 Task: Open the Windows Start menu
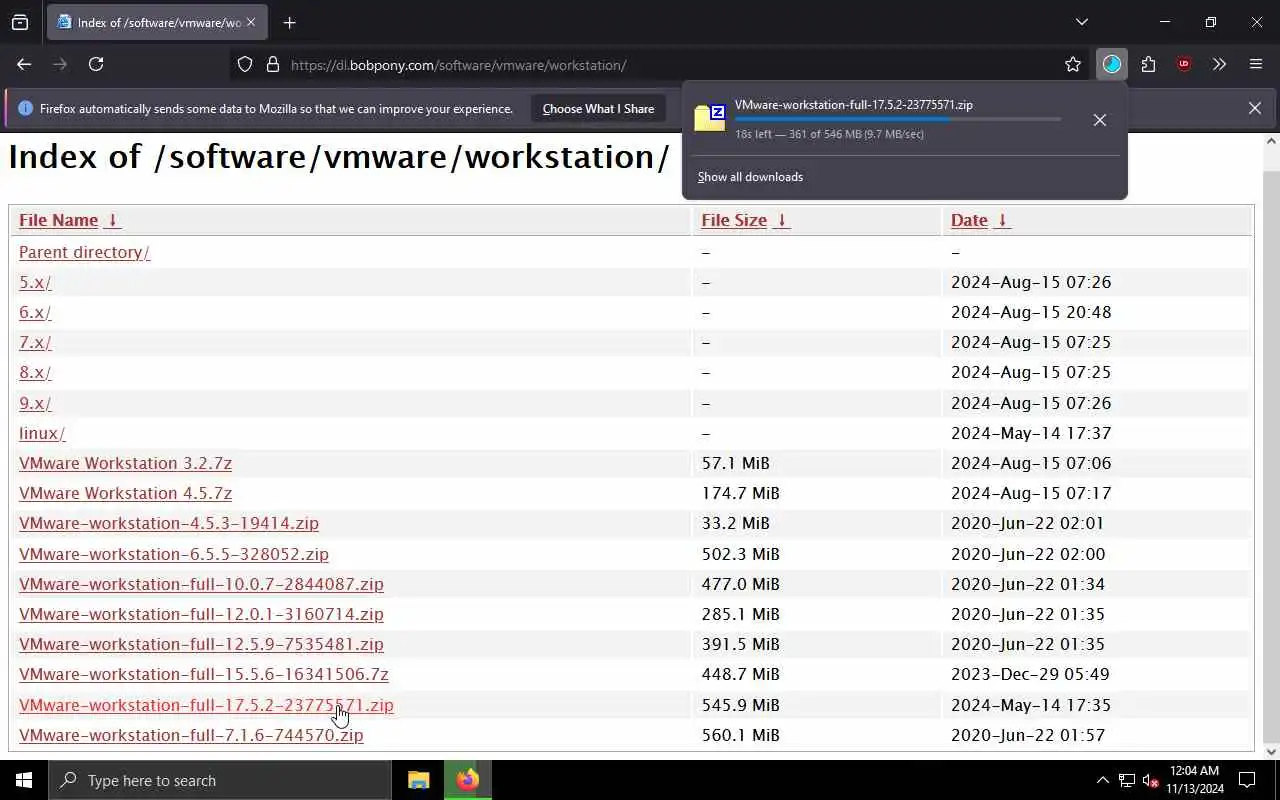tap(24, 780)
